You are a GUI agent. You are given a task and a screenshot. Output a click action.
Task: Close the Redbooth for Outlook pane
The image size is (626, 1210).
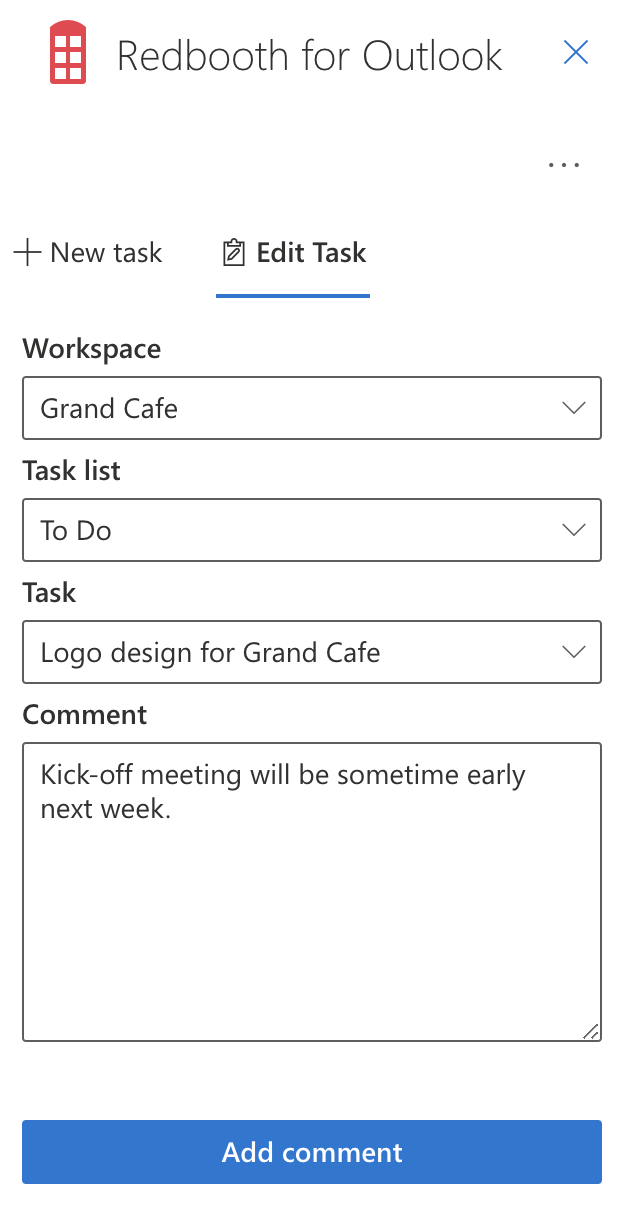coord(575,53)
